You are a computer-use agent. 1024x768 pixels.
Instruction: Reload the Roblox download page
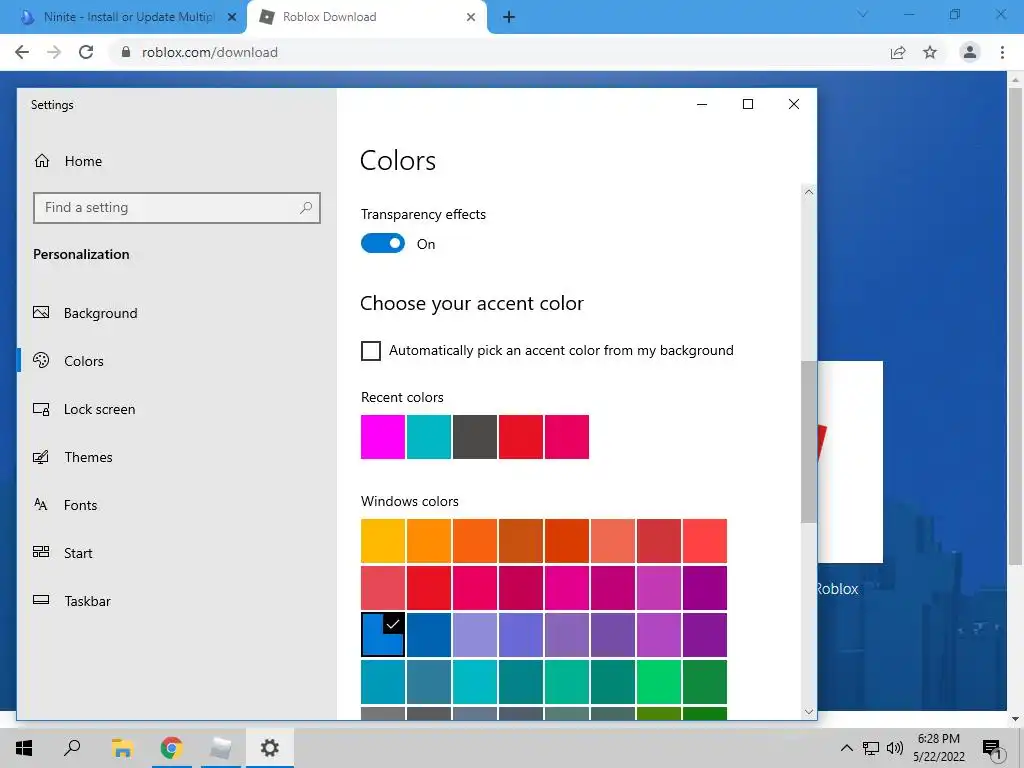pyautogui.click(x=86, y=52)
